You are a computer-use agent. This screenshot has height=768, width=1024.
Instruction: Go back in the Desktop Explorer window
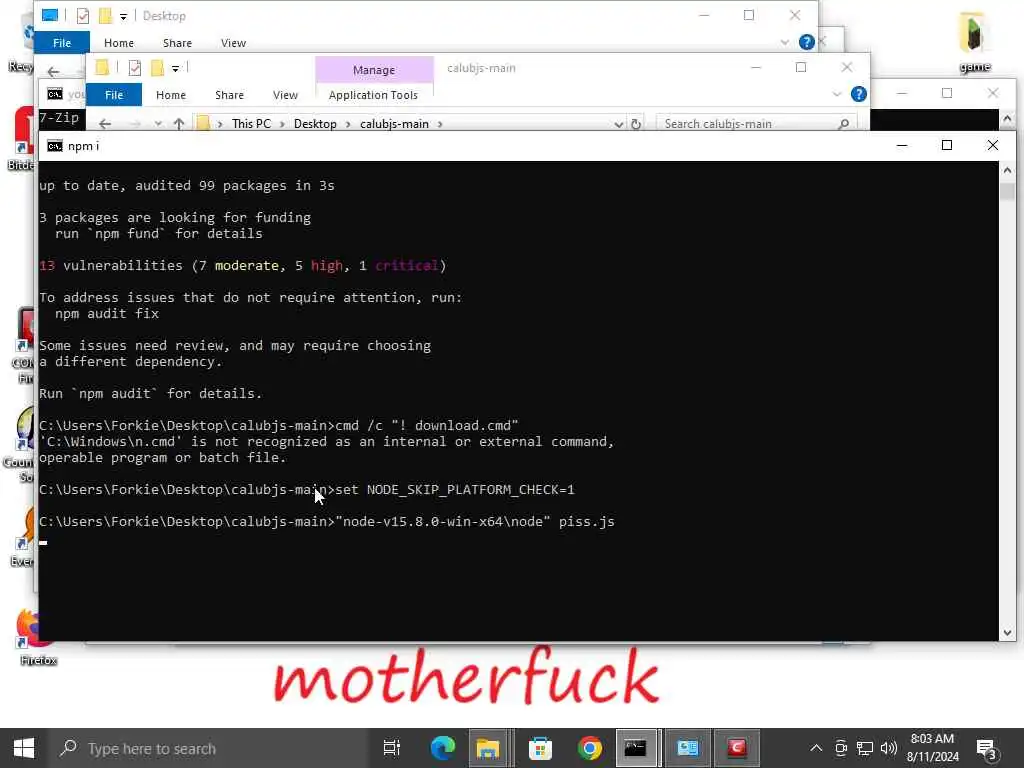tap(53, 71)
